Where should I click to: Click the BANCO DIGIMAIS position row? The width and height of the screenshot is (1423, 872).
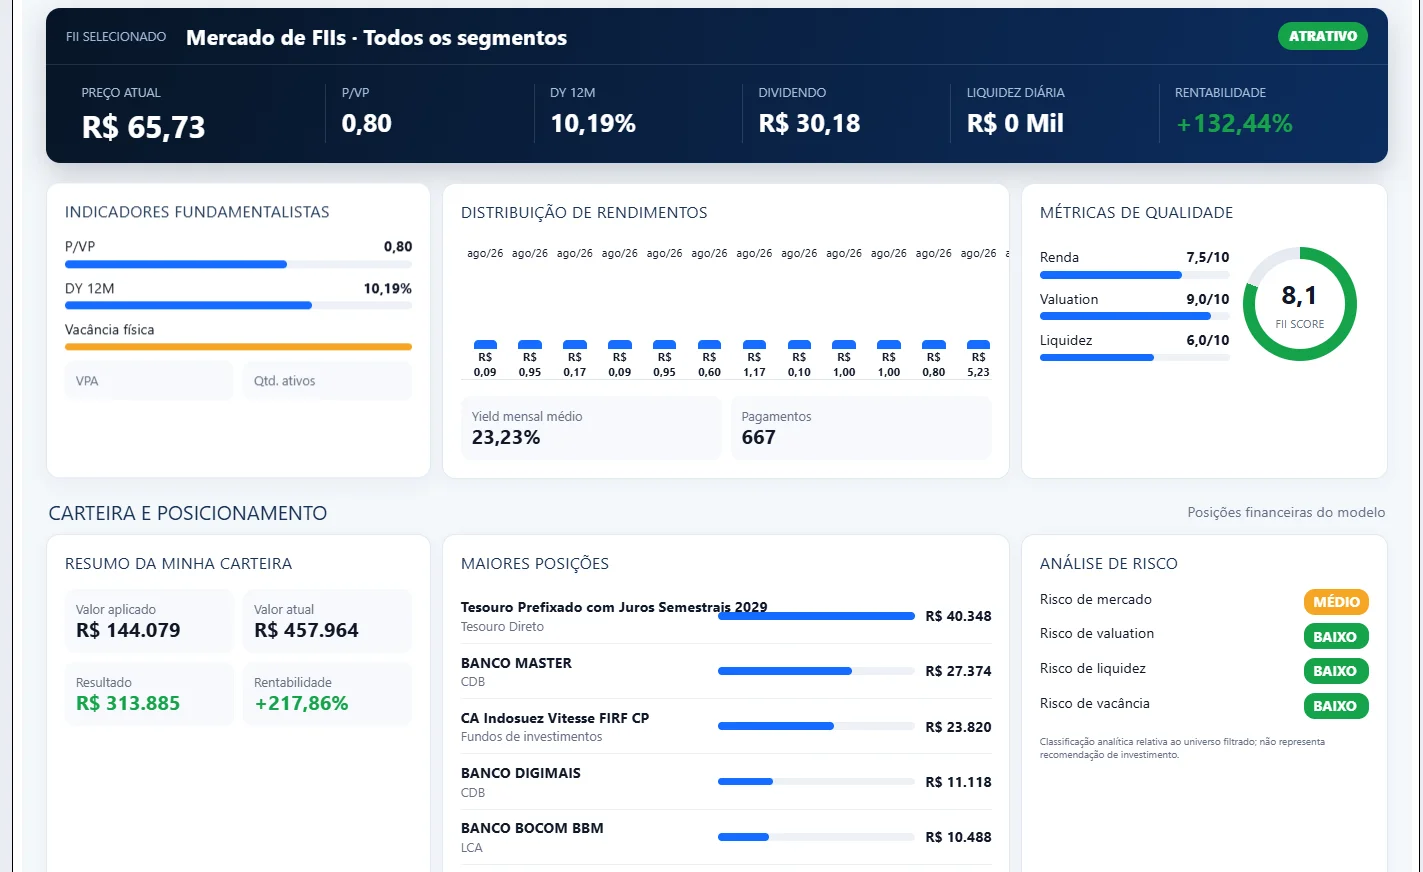(726, 782)
